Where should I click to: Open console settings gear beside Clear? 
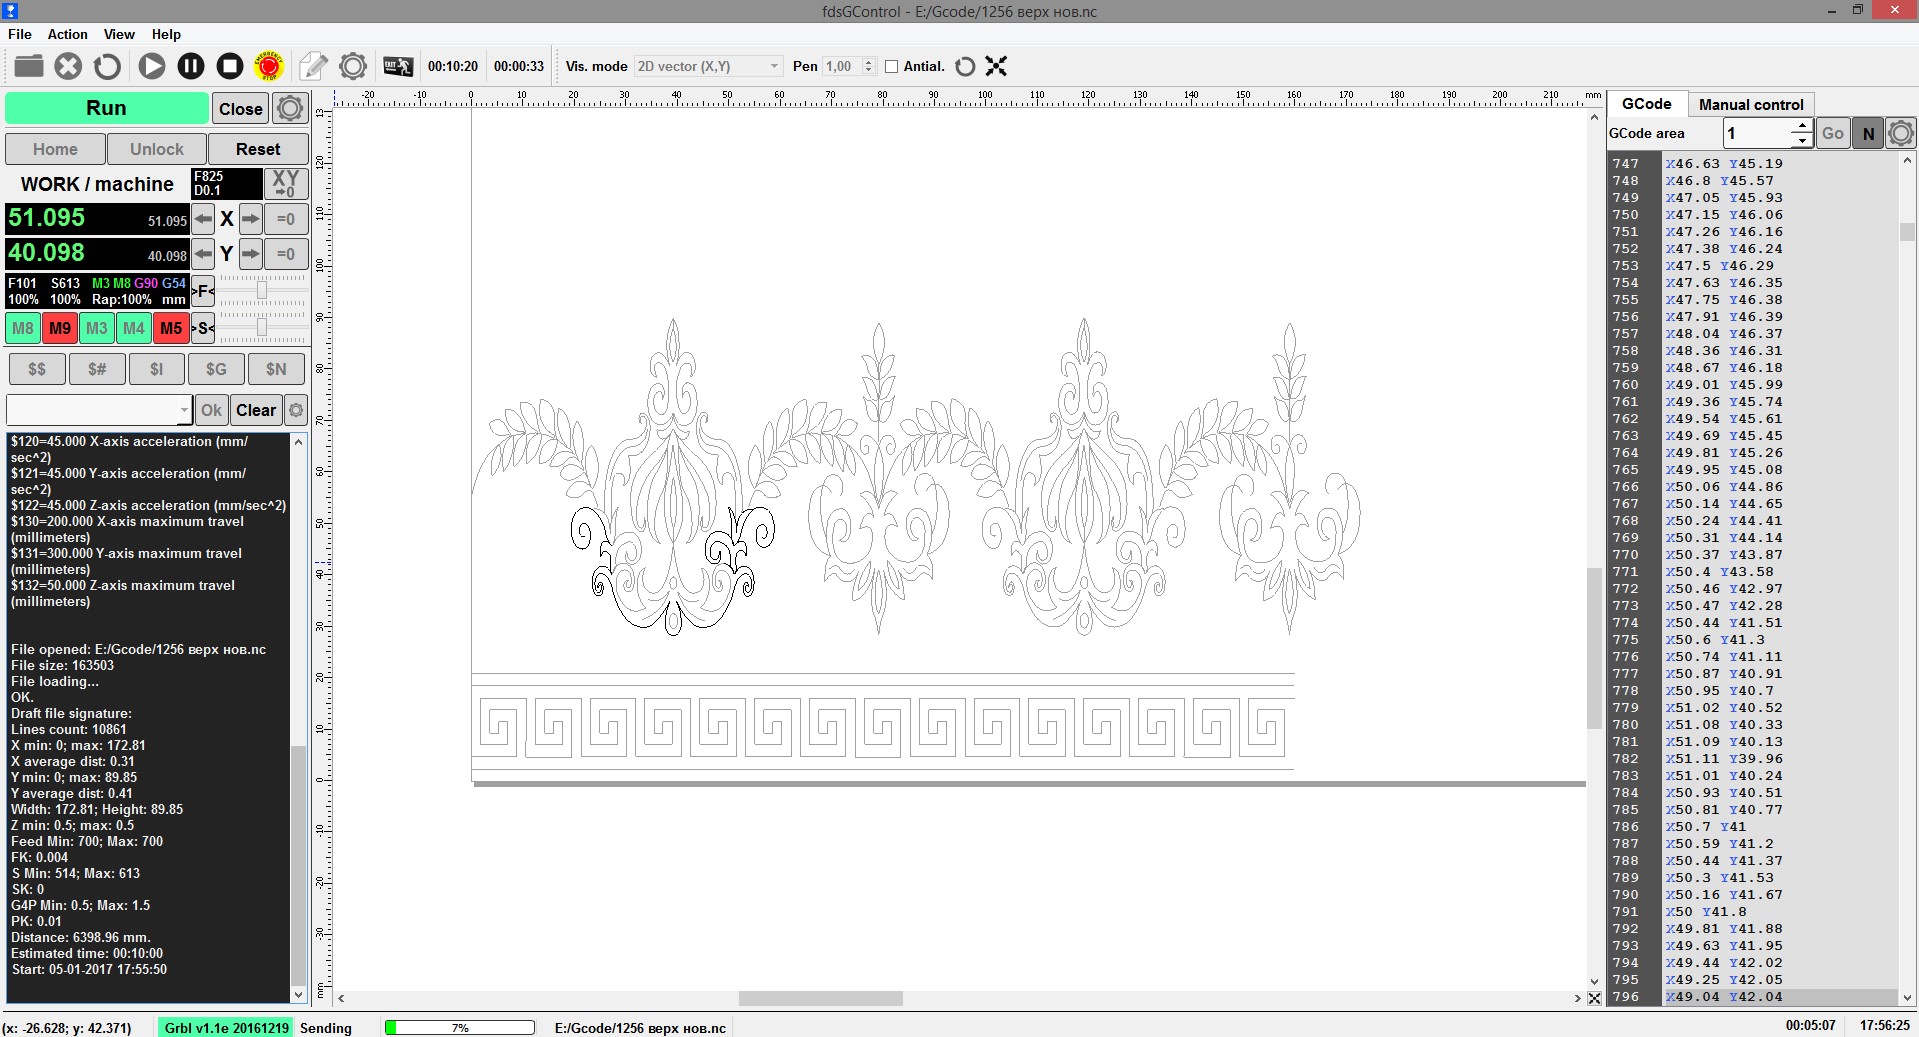(x=296, y=410)
